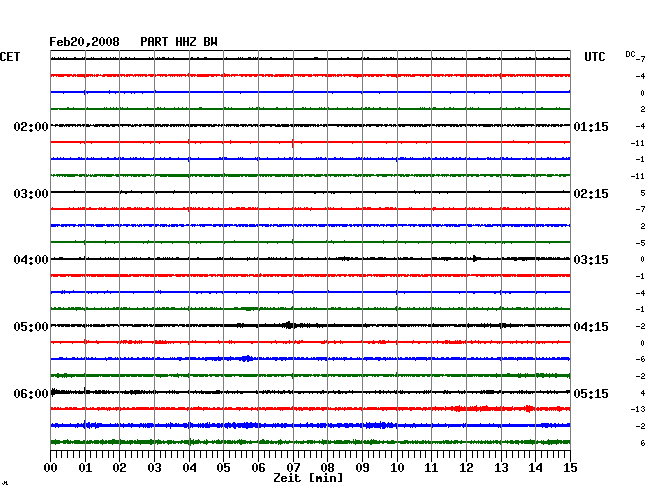Click the PART HHZ BW station title
Screen dimensions: 650x494
click(x=178, y=42)
